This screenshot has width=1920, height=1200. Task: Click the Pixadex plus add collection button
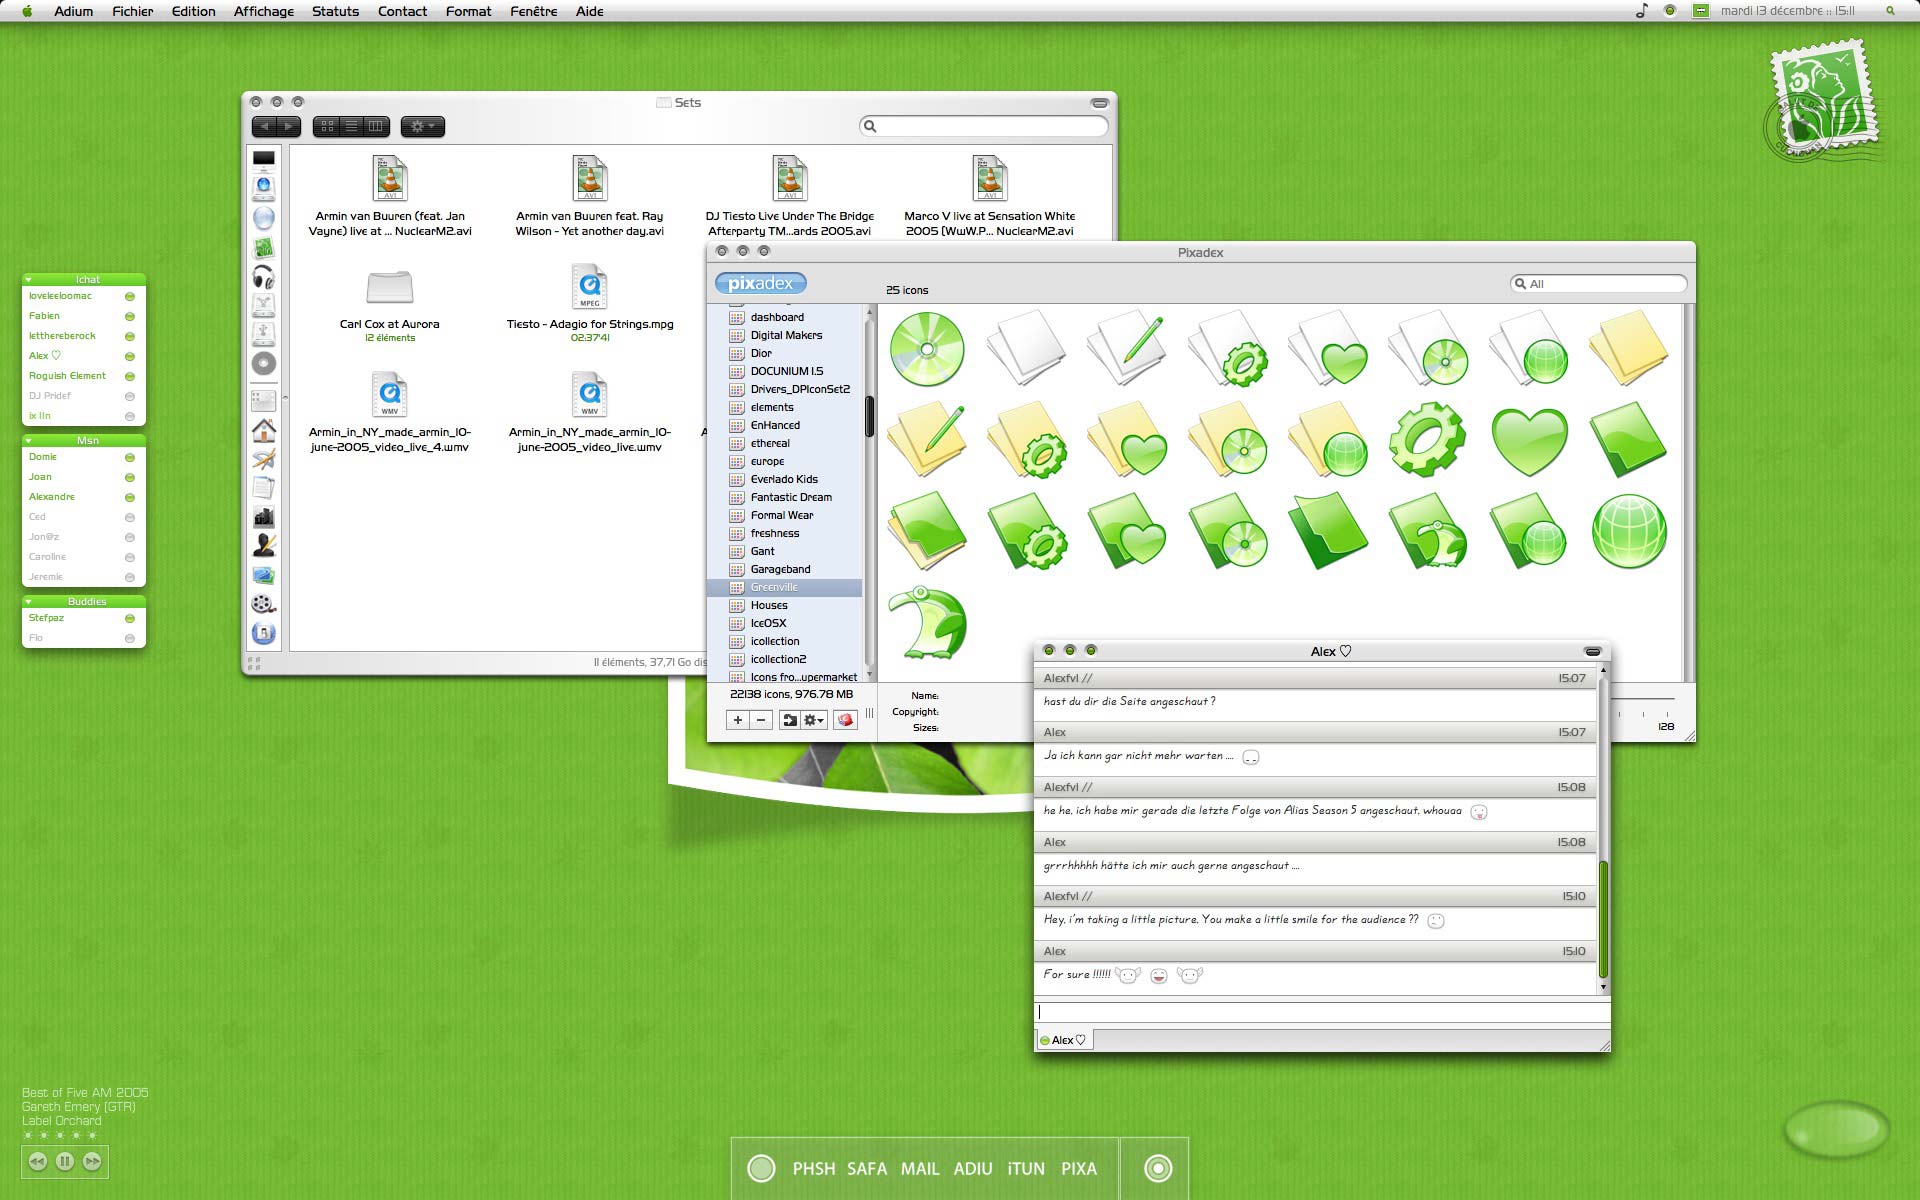[738, 720]
